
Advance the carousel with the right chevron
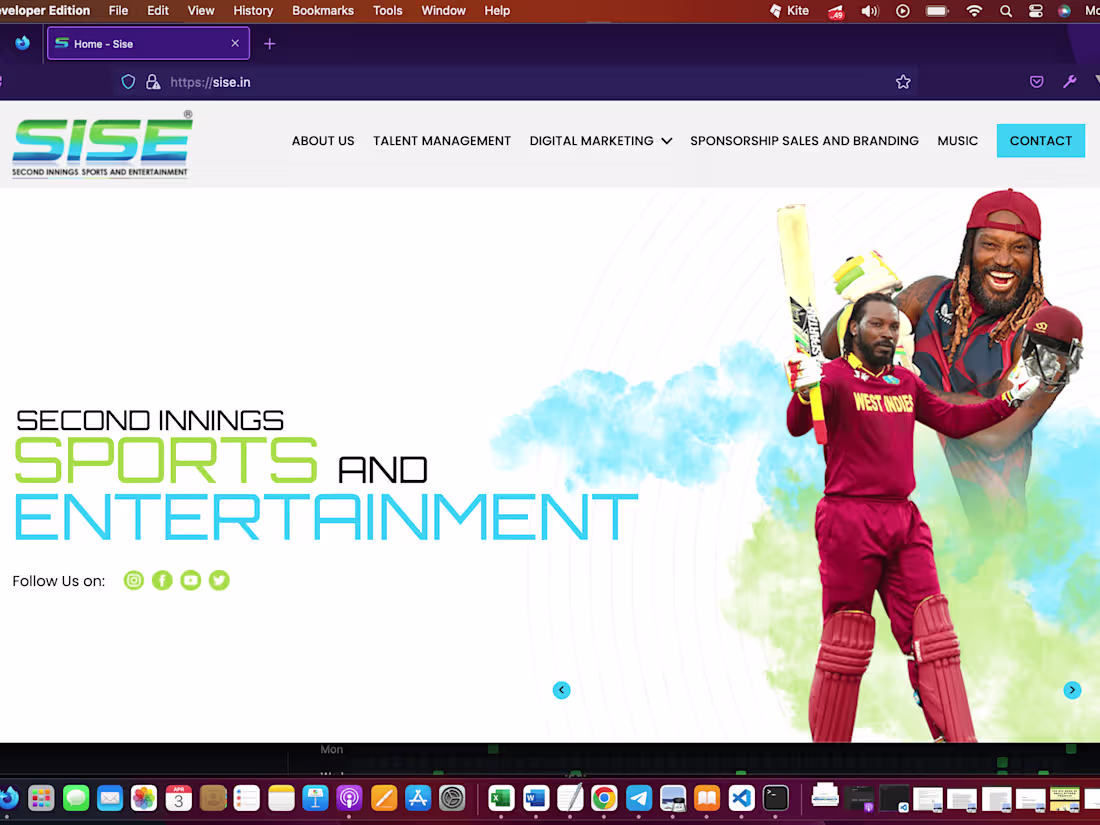1072,690
